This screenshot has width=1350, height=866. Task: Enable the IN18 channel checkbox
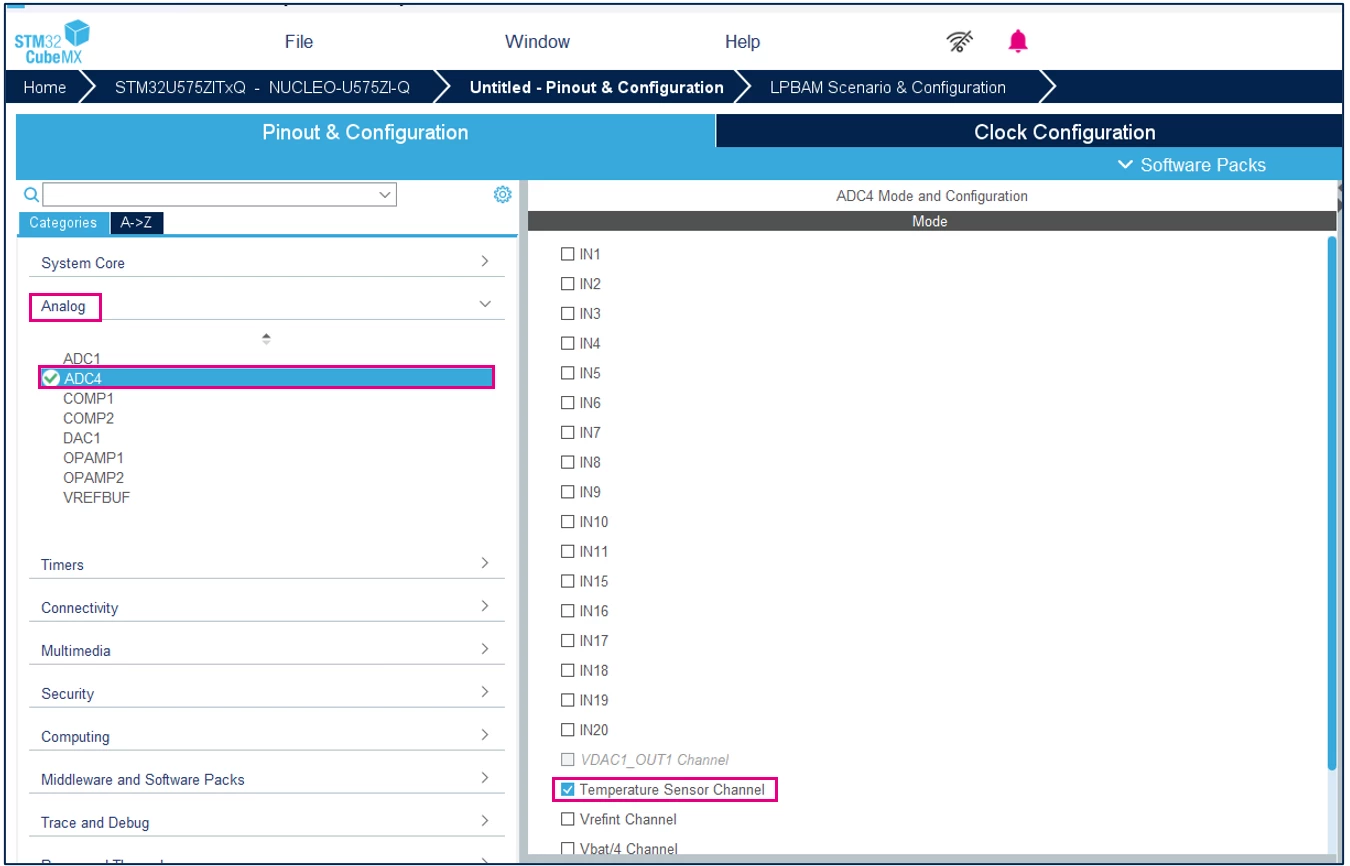[568, 671]
